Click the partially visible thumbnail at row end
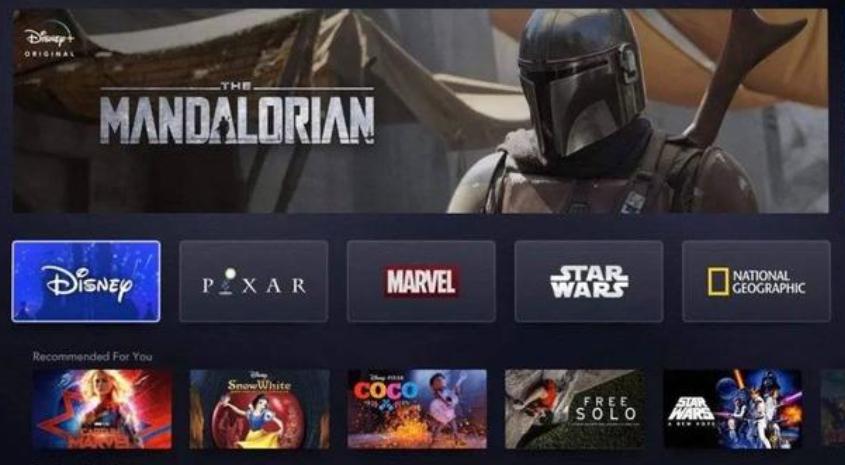 tap(833, 409)
